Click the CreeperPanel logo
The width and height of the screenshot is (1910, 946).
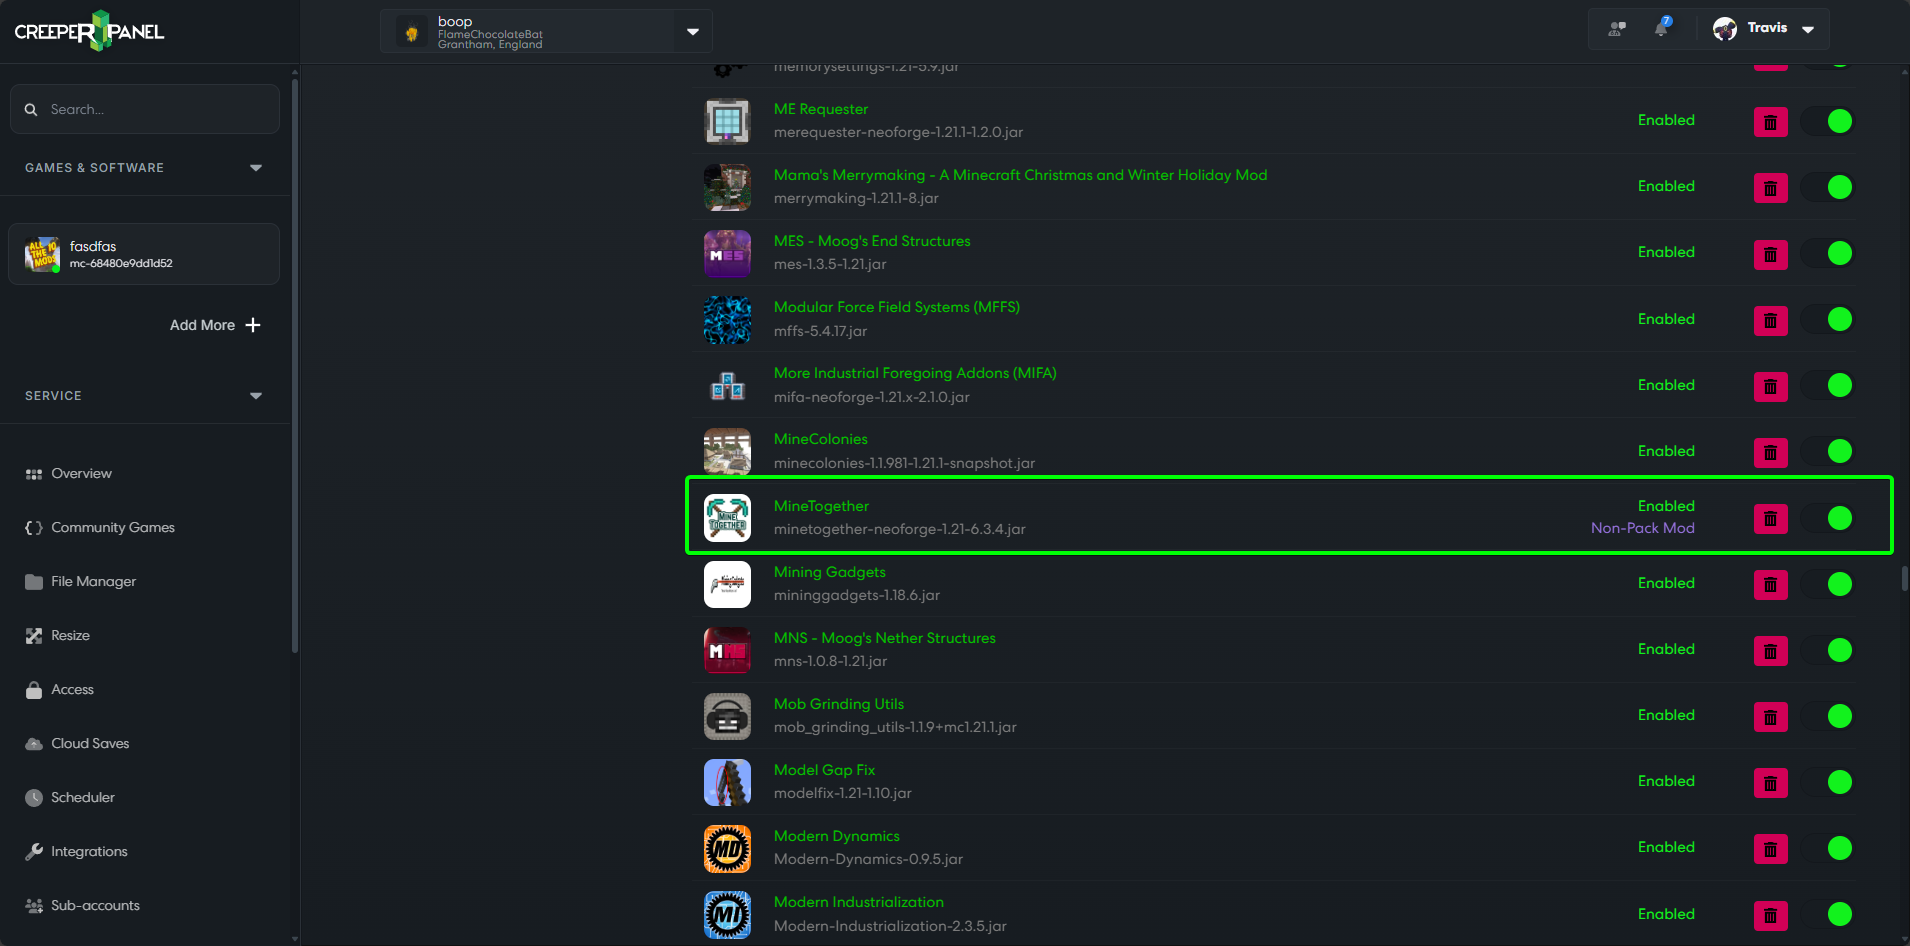point(89,31)
